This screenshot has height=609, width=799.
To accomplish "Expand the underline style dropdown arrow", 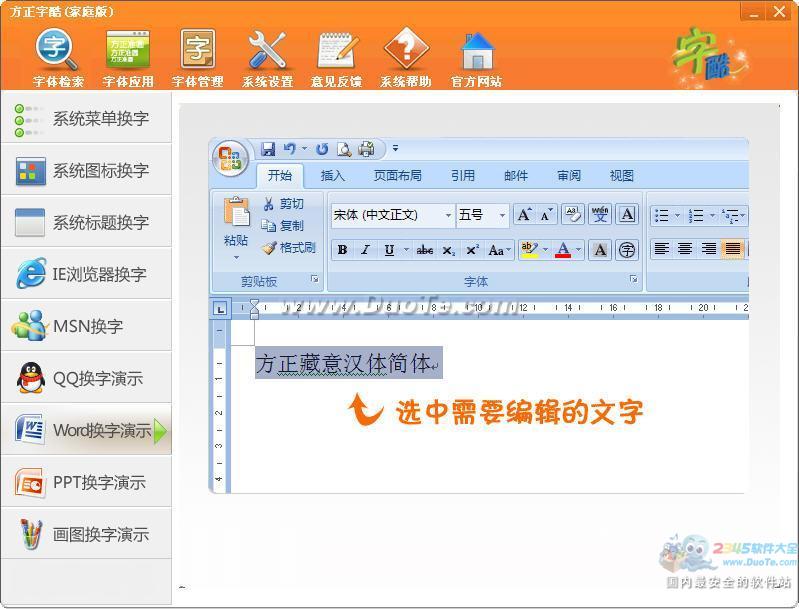I will [406, 250].
